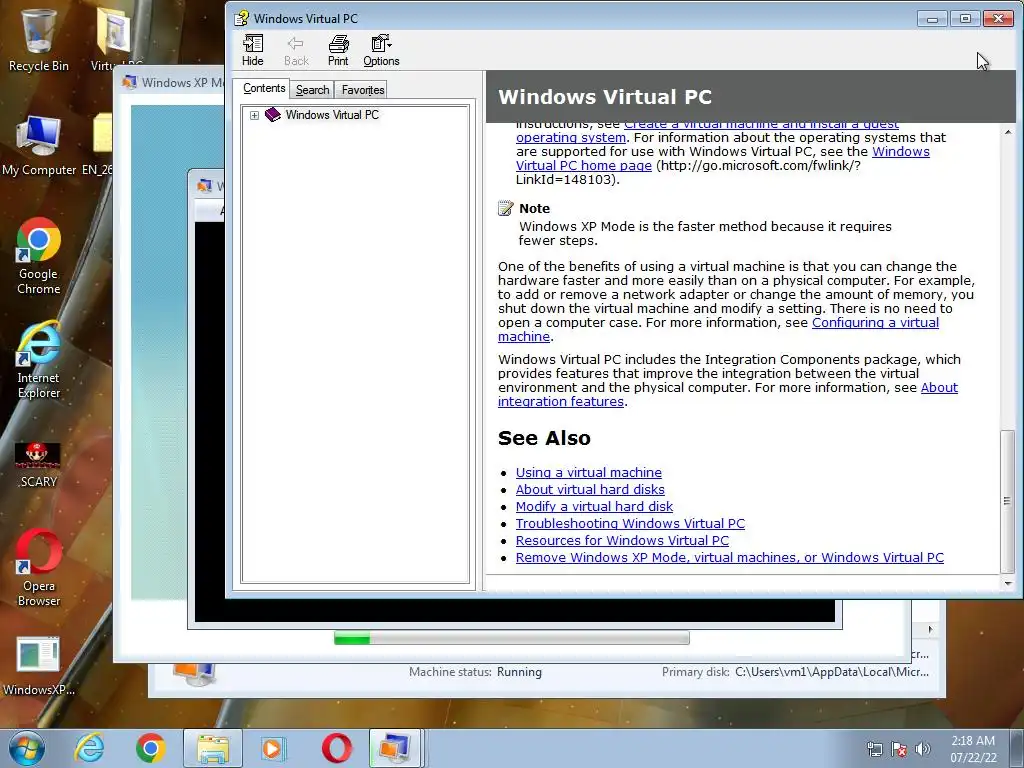Launch Google Chrome from taskbar
This screenshot has height=768, width=1024.
pos(150,748)
